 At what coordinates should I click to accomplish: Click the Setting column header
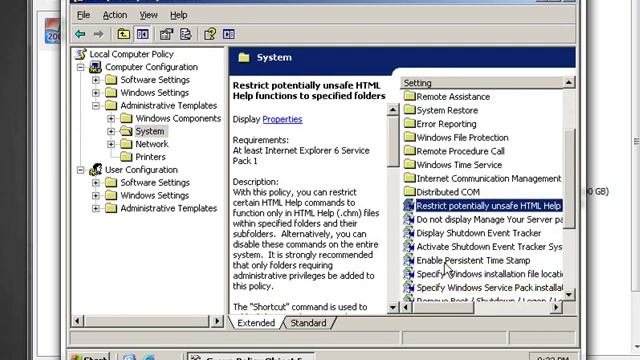481,83
